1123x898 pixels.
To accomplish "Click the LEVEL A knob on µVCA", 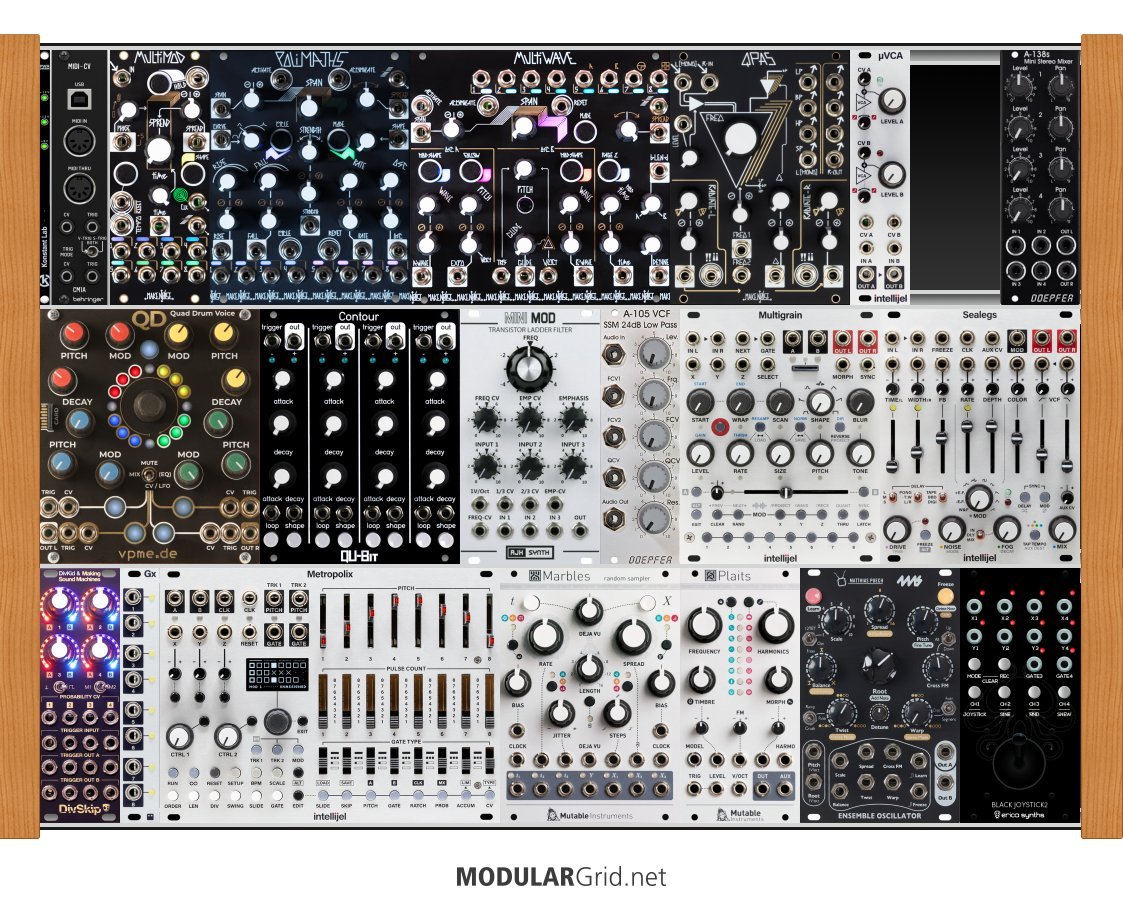I will point(890,101).
